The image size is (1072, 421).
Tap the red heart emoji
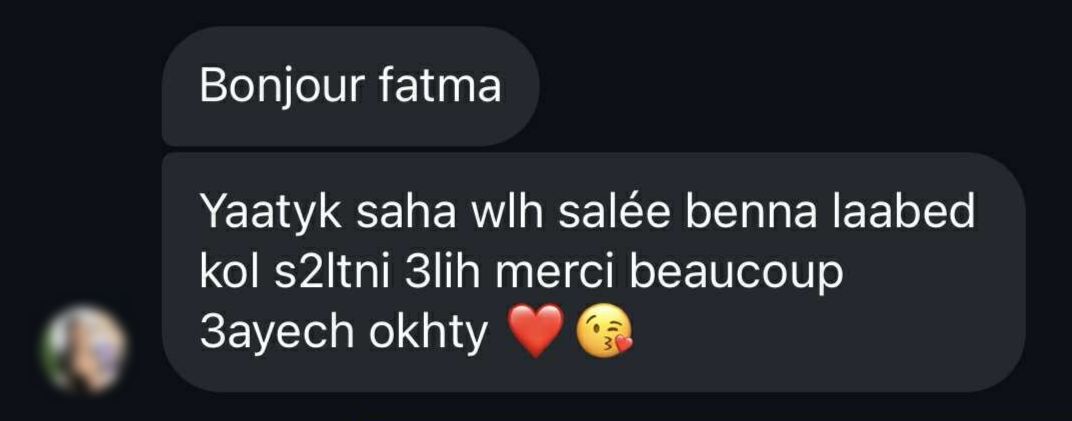[538, 330]
